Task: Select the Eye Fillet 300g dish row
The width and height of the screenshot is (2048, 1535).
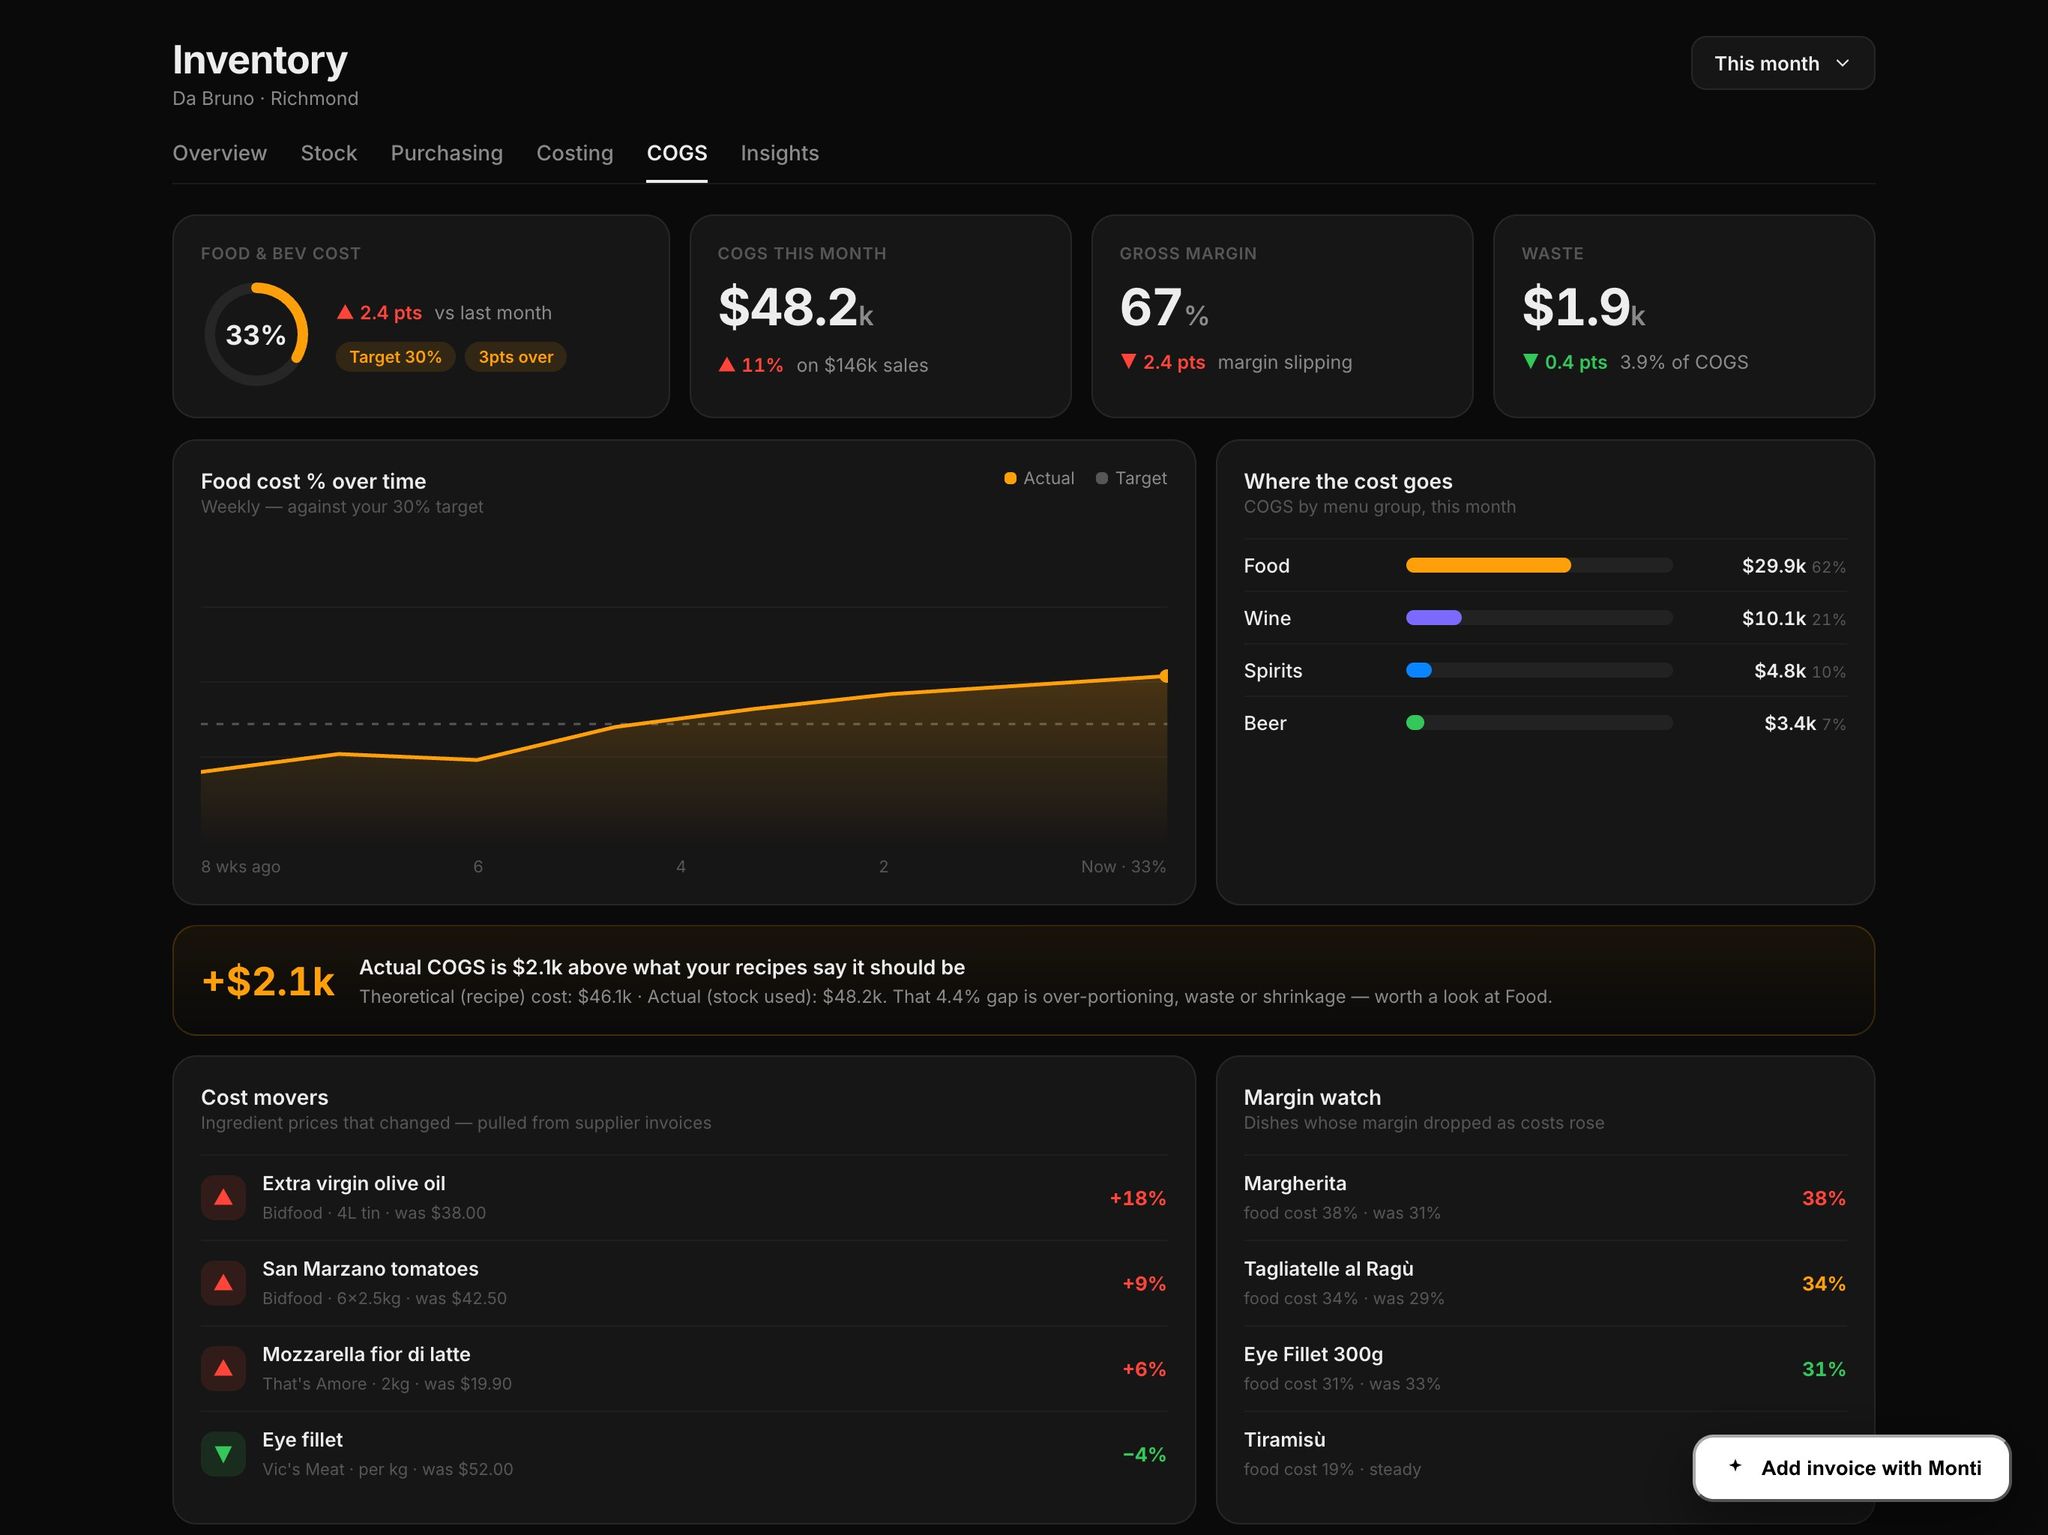Action: pos(1544,1368)
